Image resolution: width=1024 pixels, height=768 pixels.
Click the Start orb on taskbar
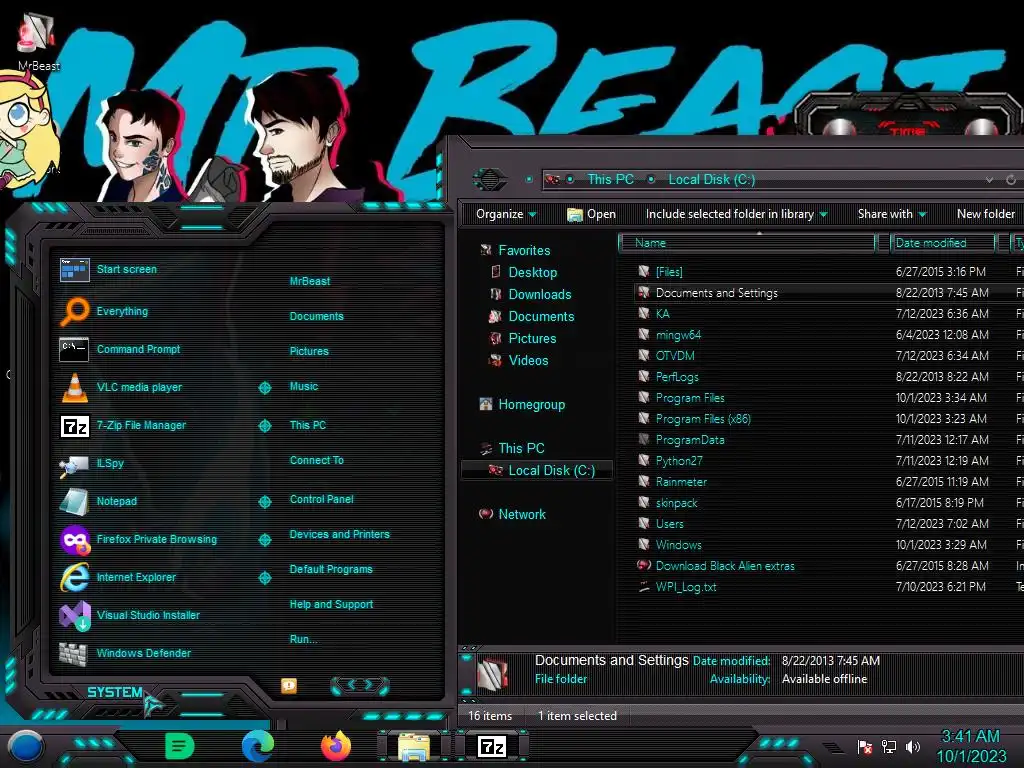coord(25,747)
